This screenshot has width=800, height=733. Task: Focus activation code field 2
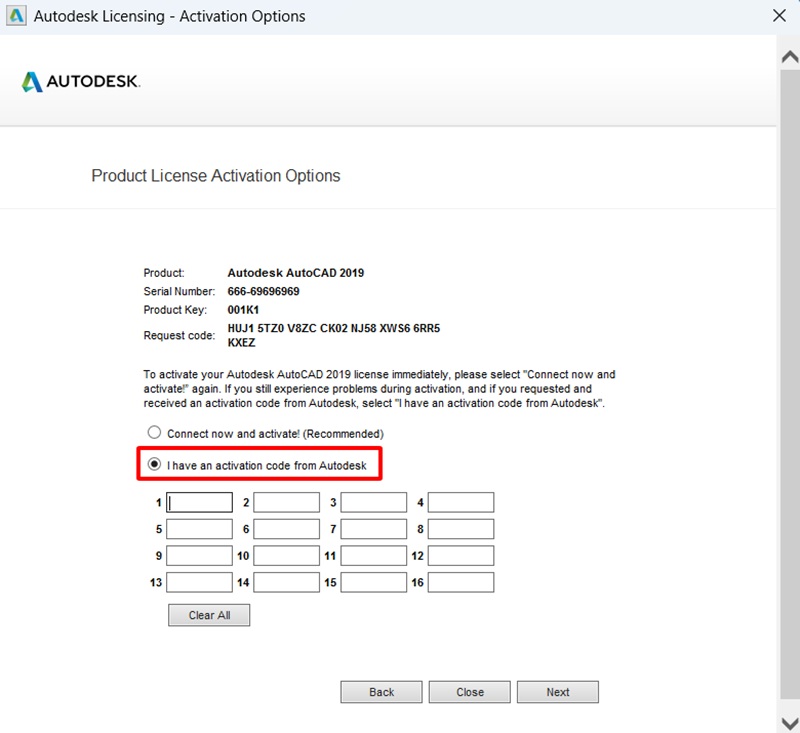[287, 503]
